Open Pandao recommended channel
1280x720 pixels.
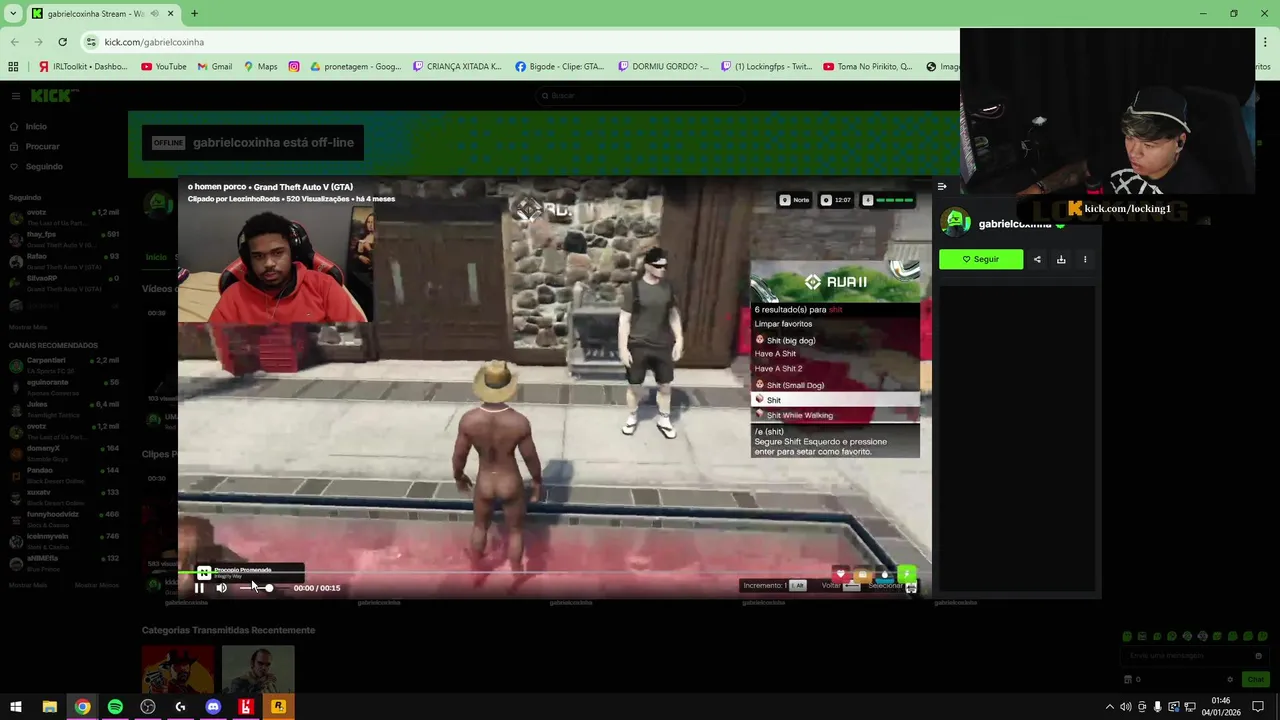64,475
